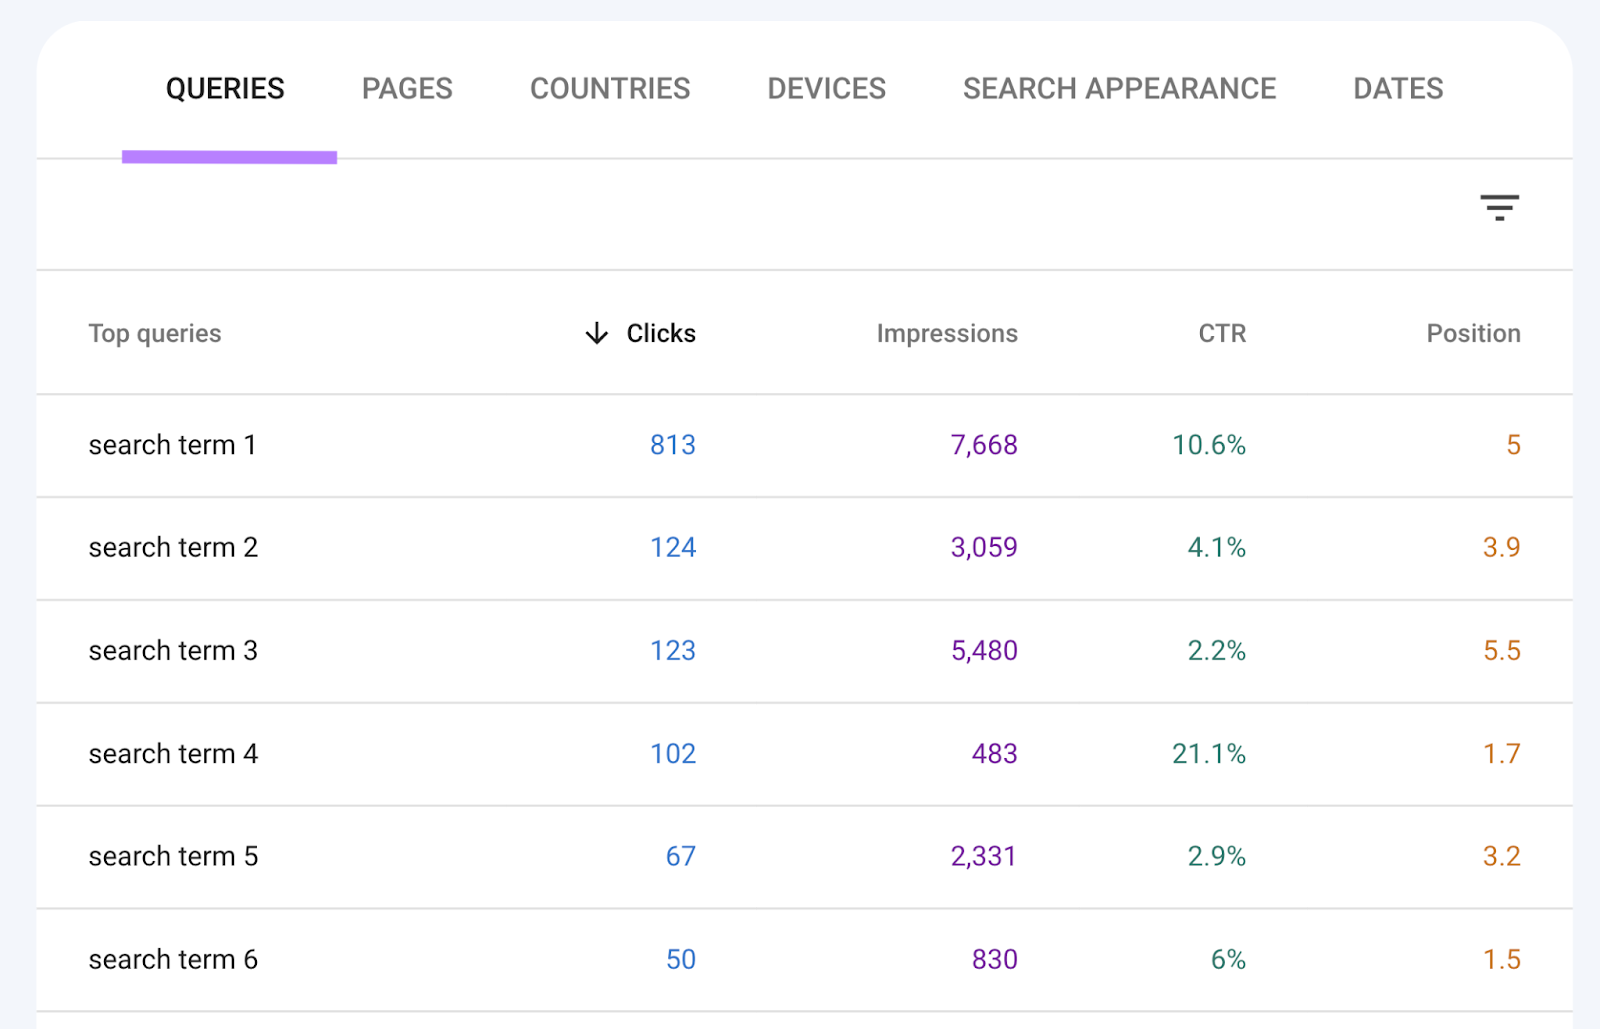Select the QUERIES tab
This screenshot has width=1600, height=1029.
[226, 88]
